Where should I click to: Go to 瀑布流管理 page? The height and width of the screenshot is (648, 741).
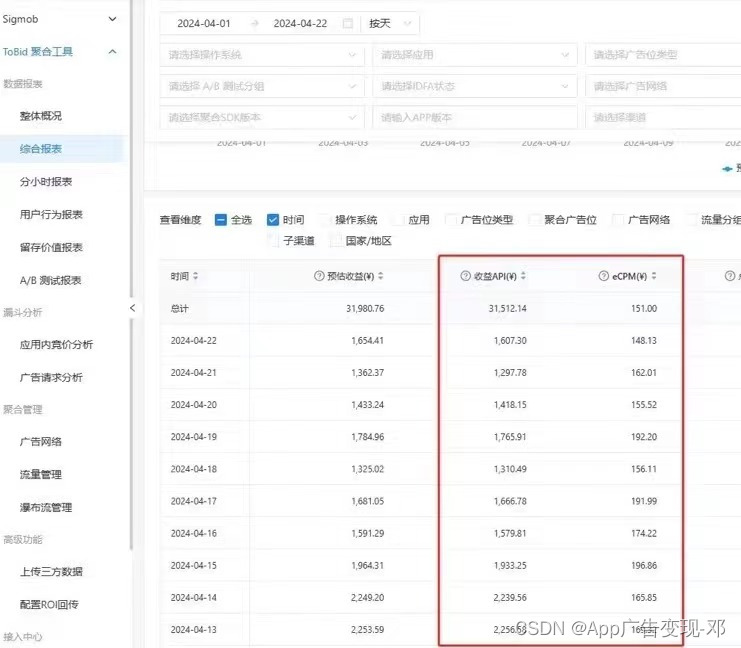point(46,508)
